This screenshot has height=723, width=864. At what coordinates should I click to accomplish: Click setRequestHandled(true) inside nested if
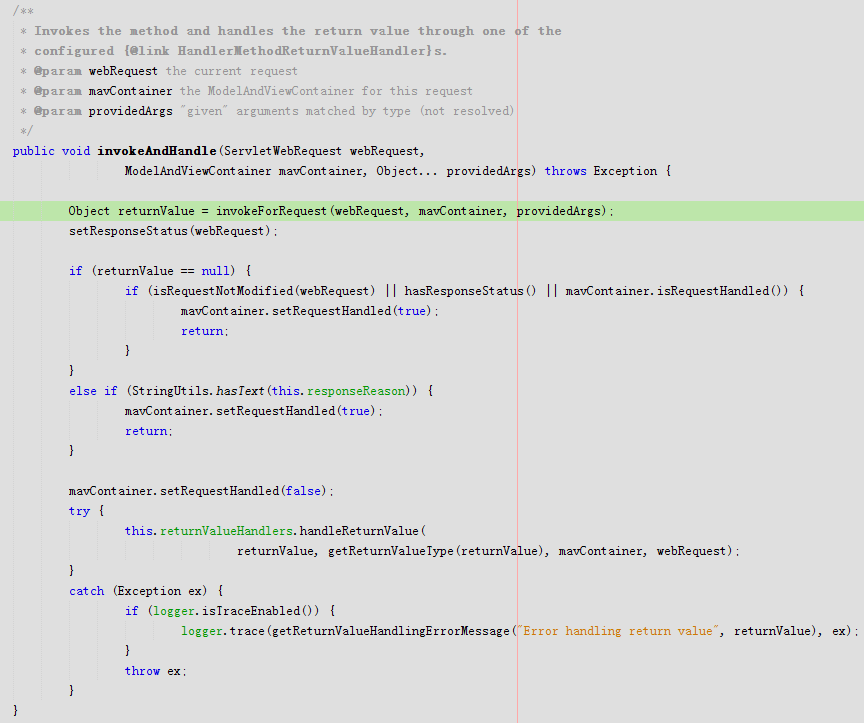(x=351, y=311)
